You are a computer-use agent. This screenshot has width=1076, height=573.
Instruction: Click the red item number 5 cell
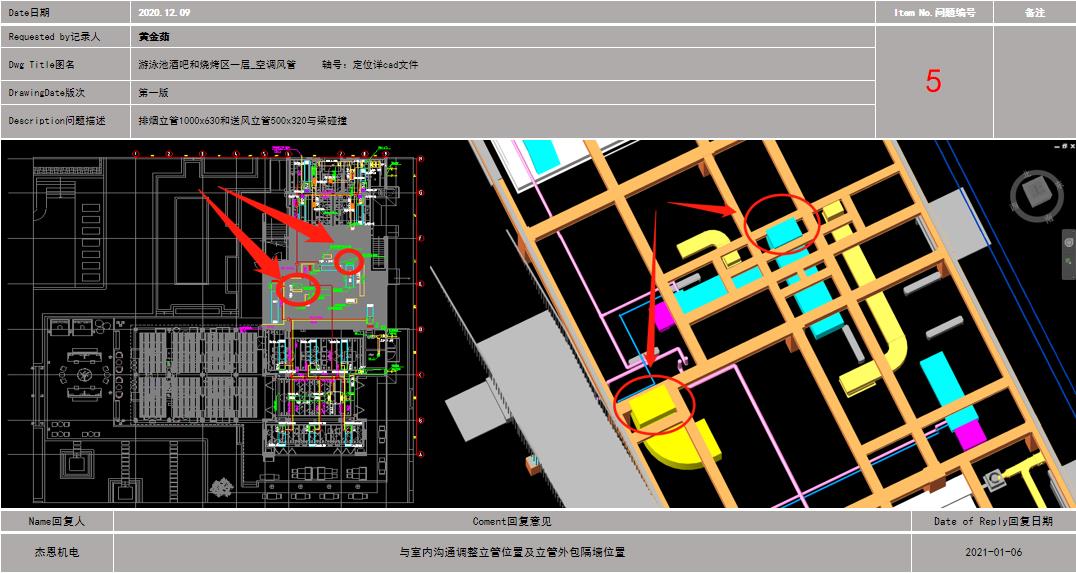click(x=933, y=82)
